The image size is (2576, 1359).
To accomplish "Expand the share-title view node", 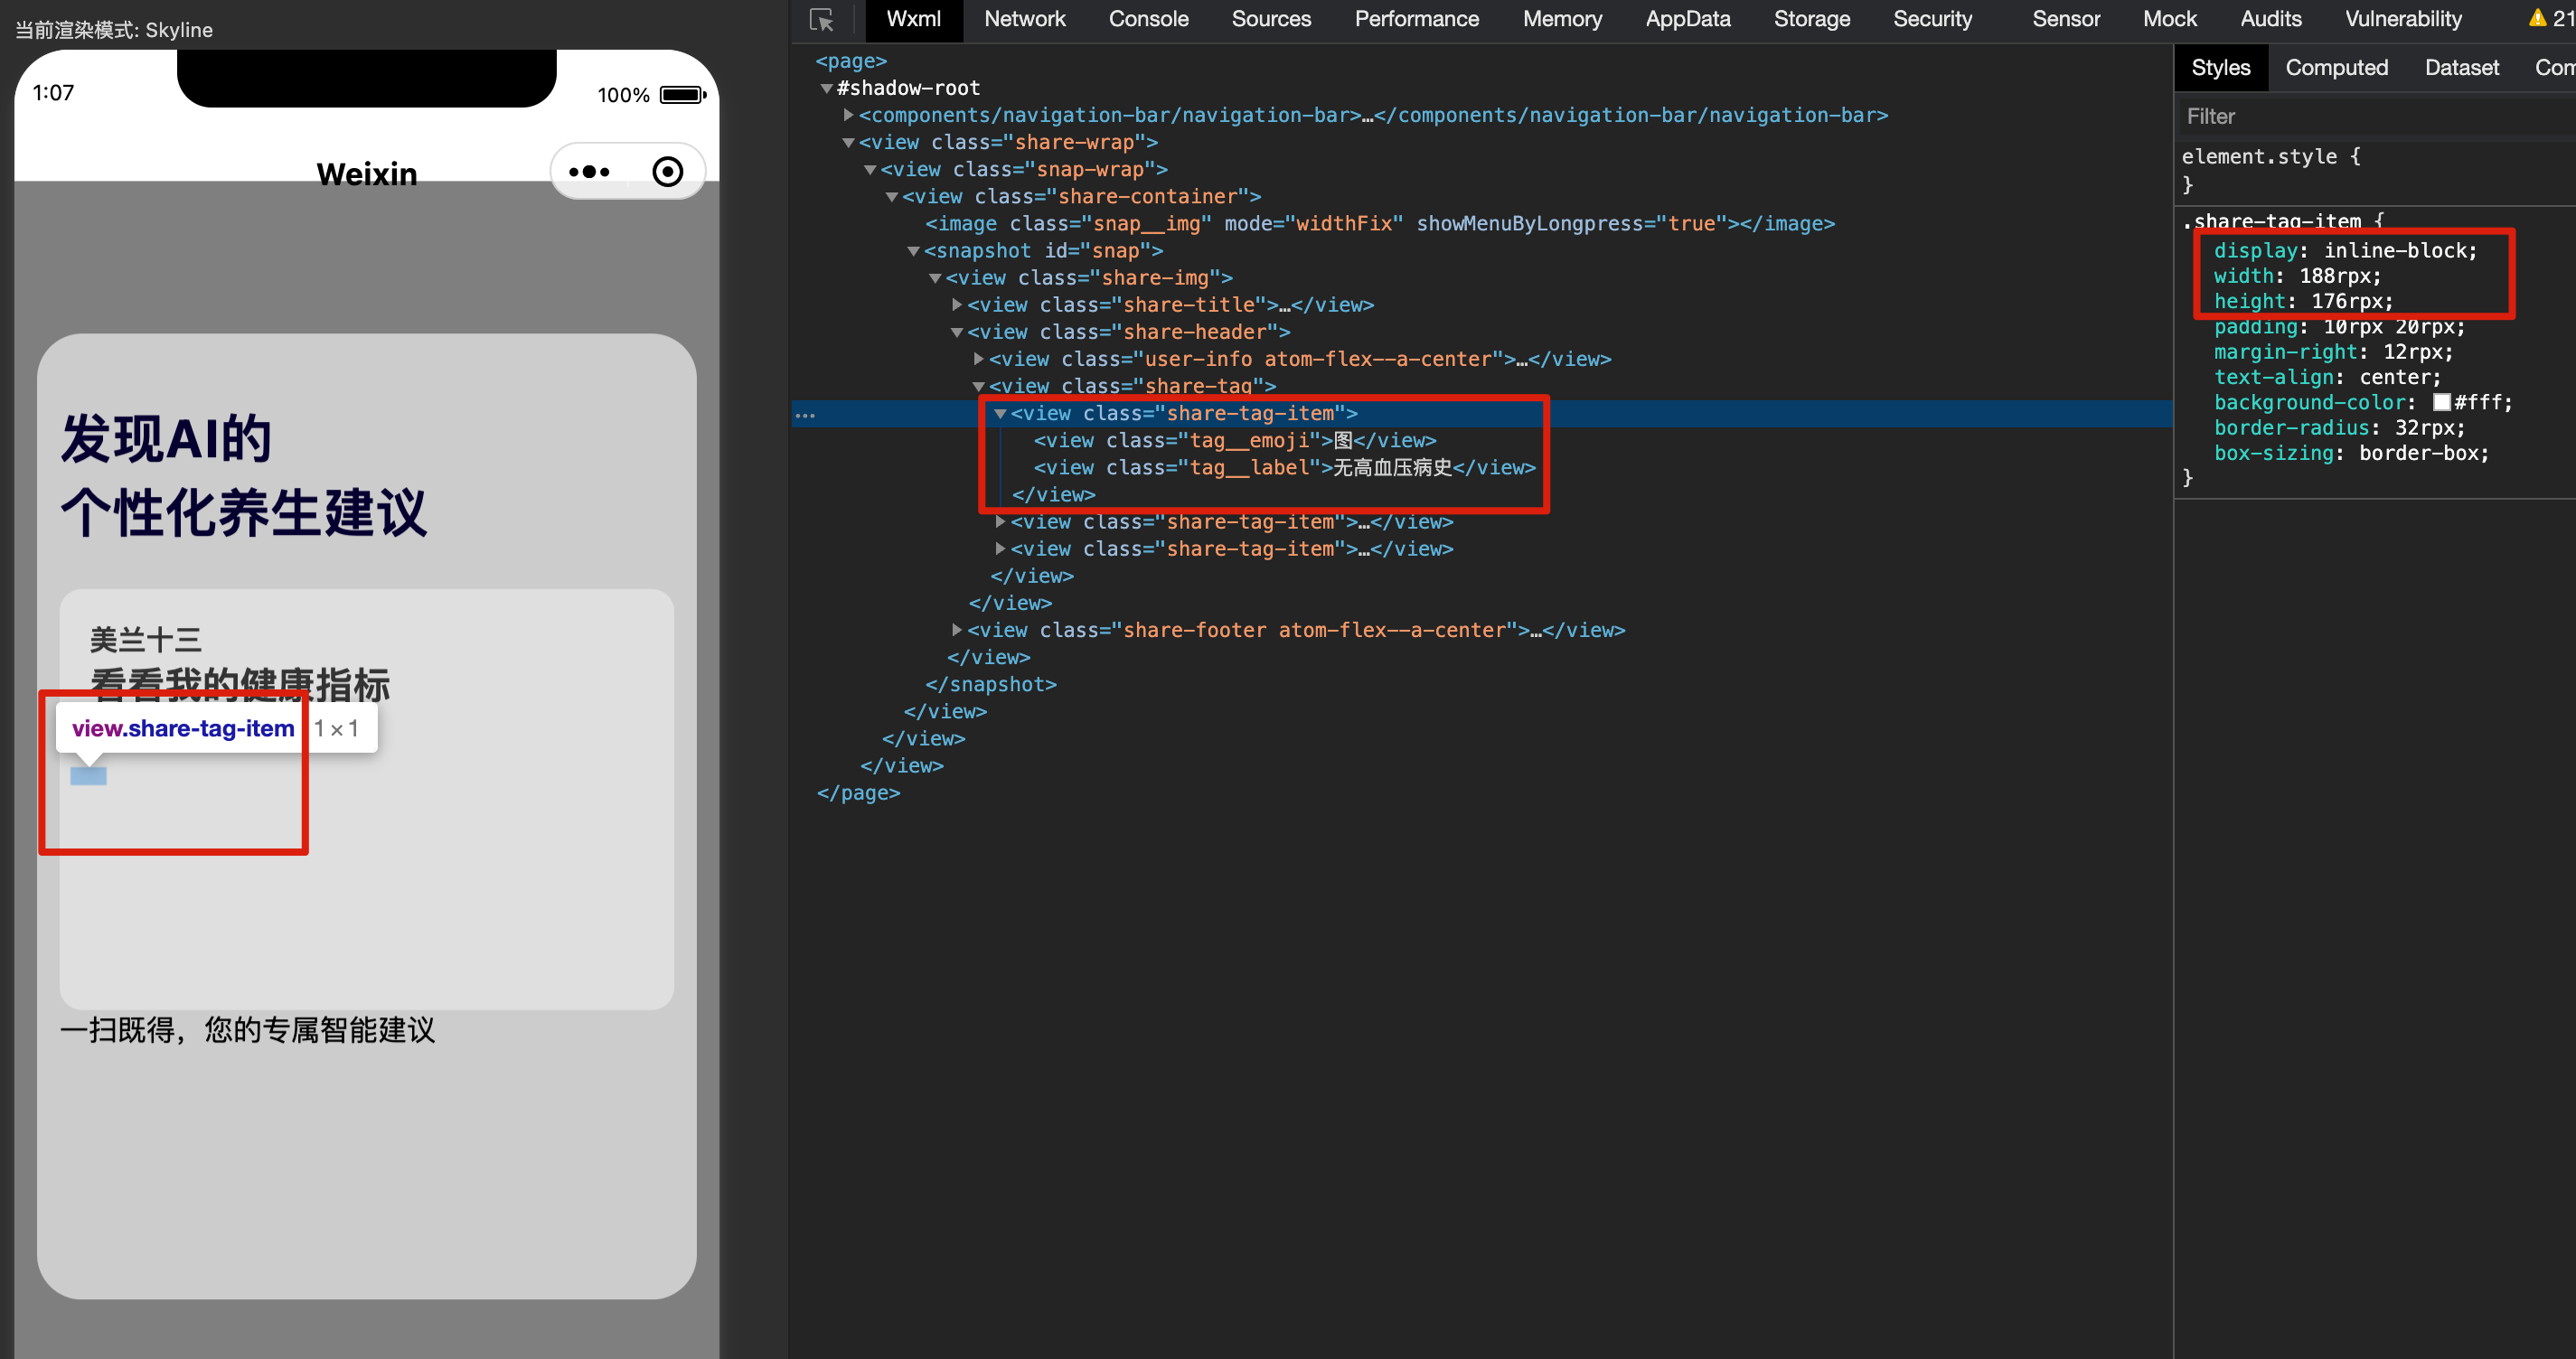I will coord(957,305).
